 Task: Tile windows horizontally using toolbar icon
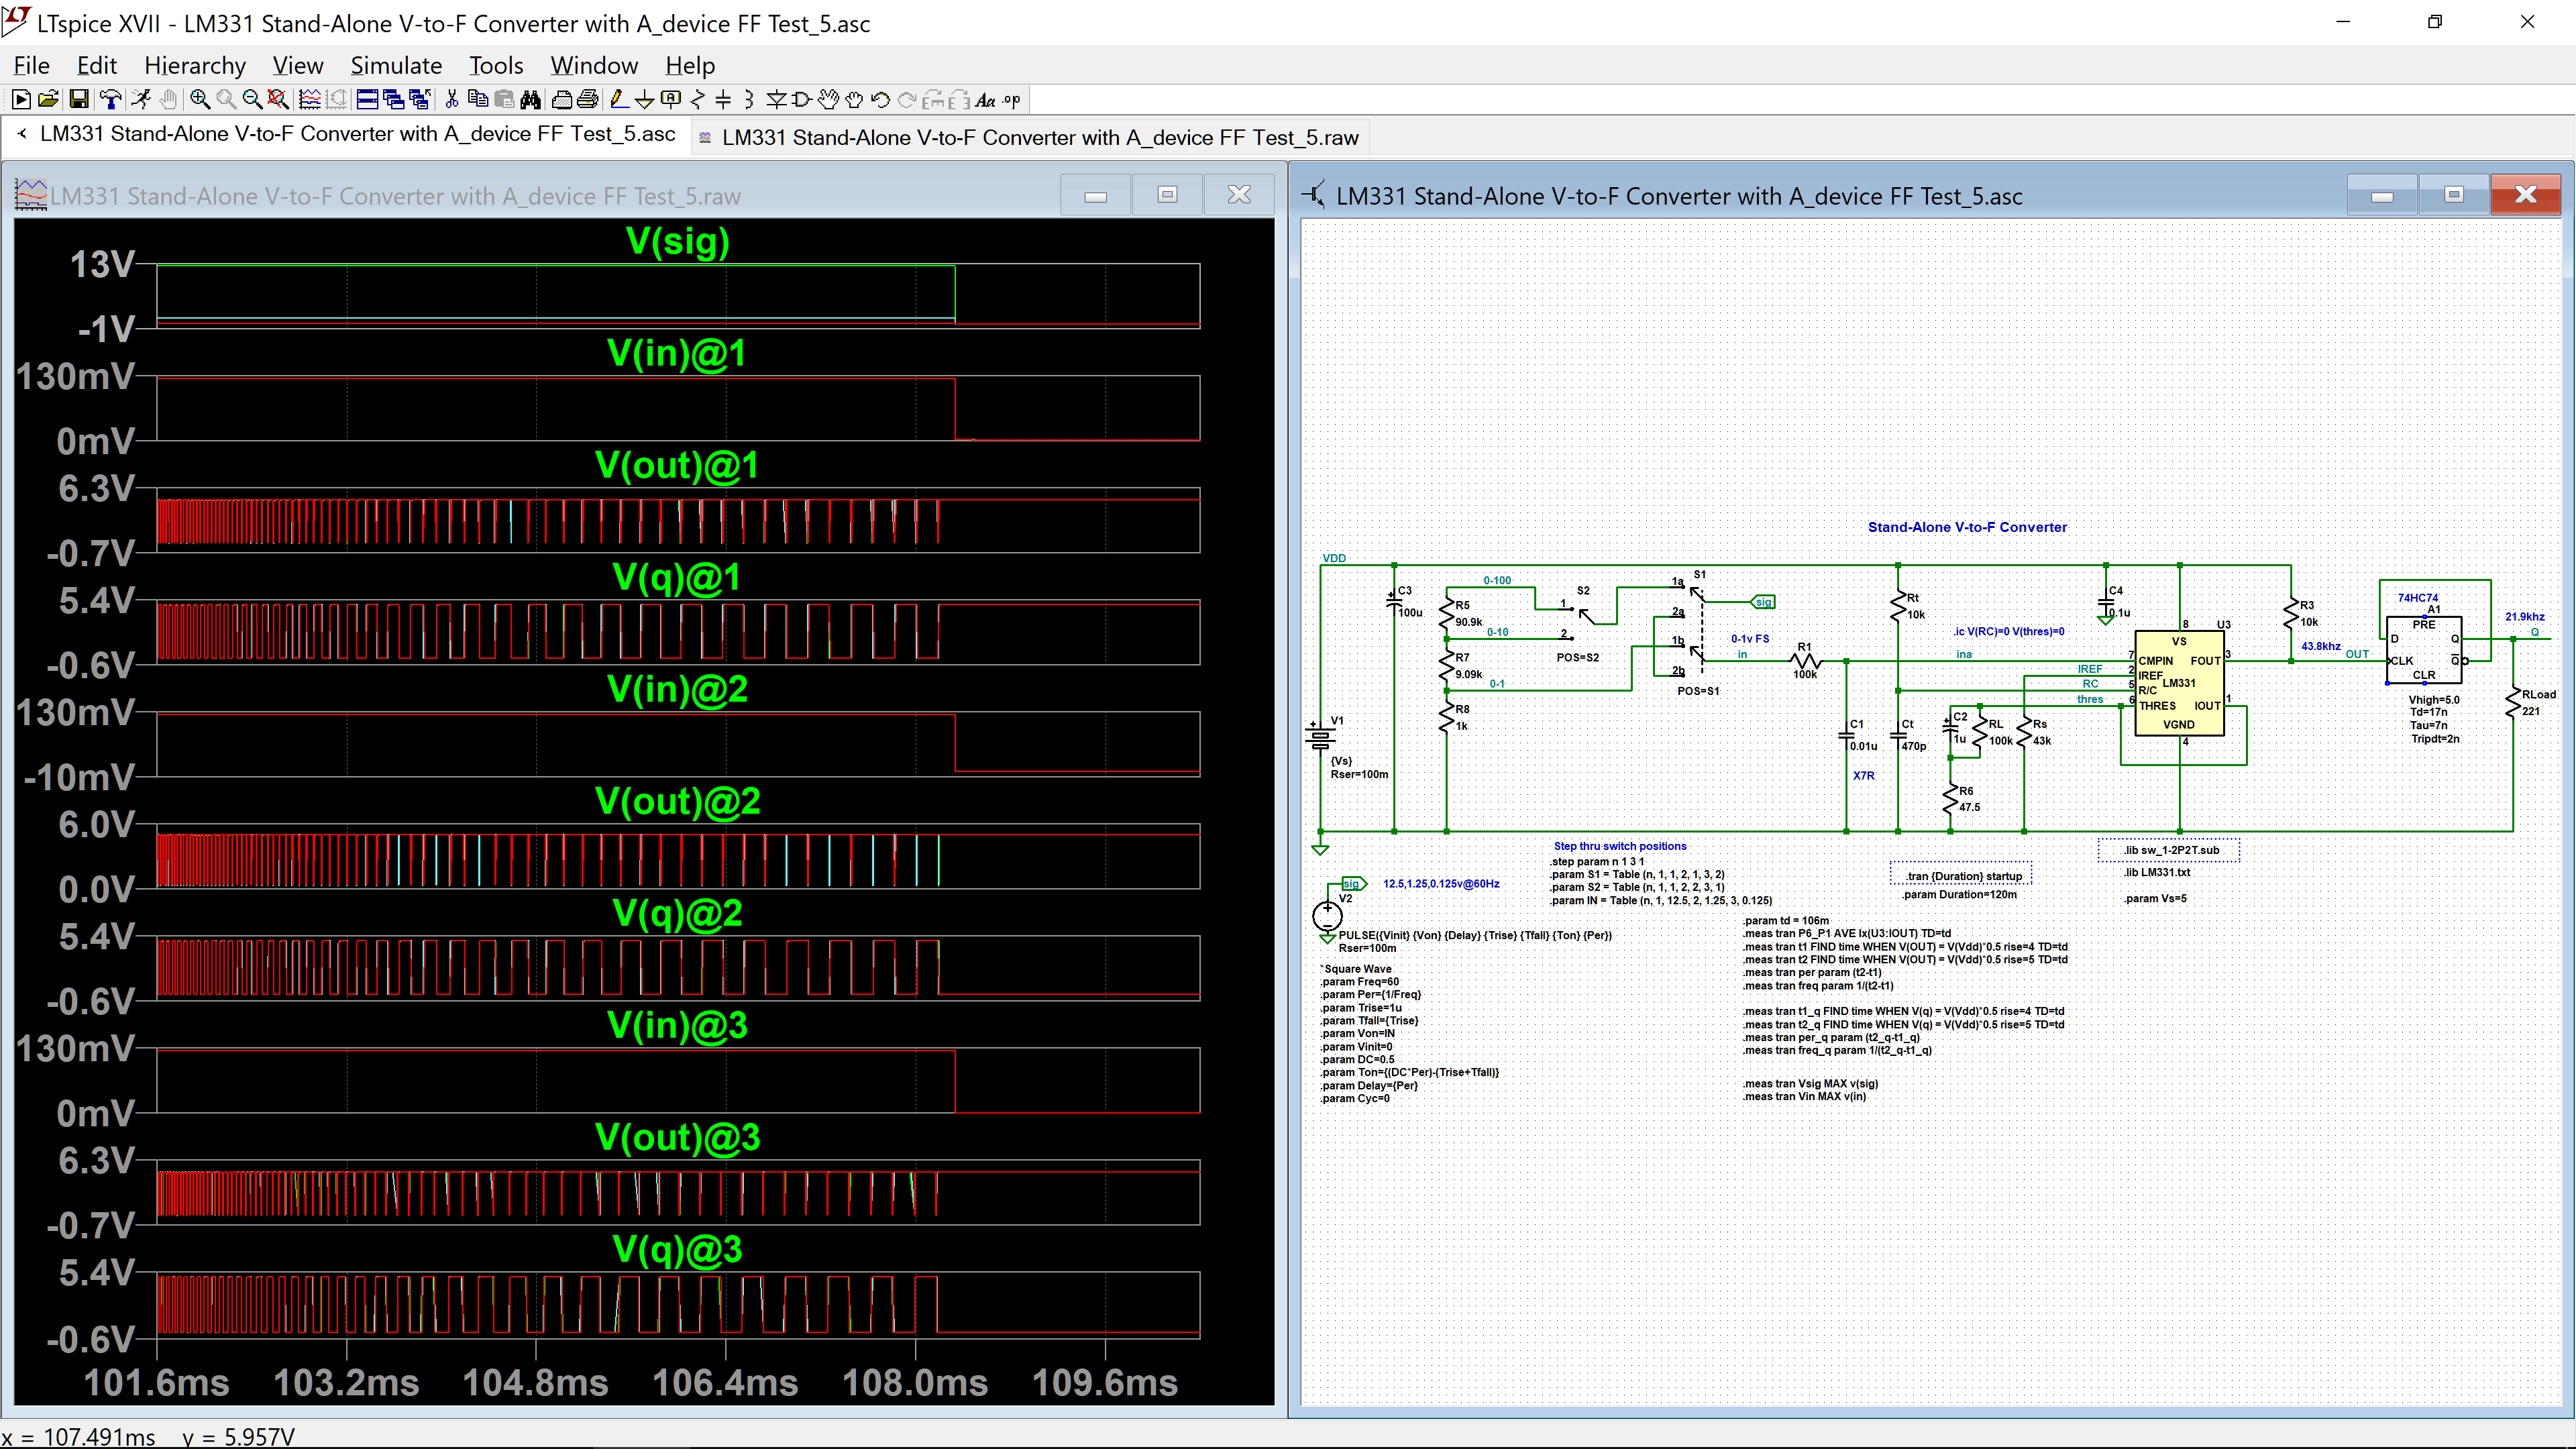pyautogui.click(x=367, y=99)
